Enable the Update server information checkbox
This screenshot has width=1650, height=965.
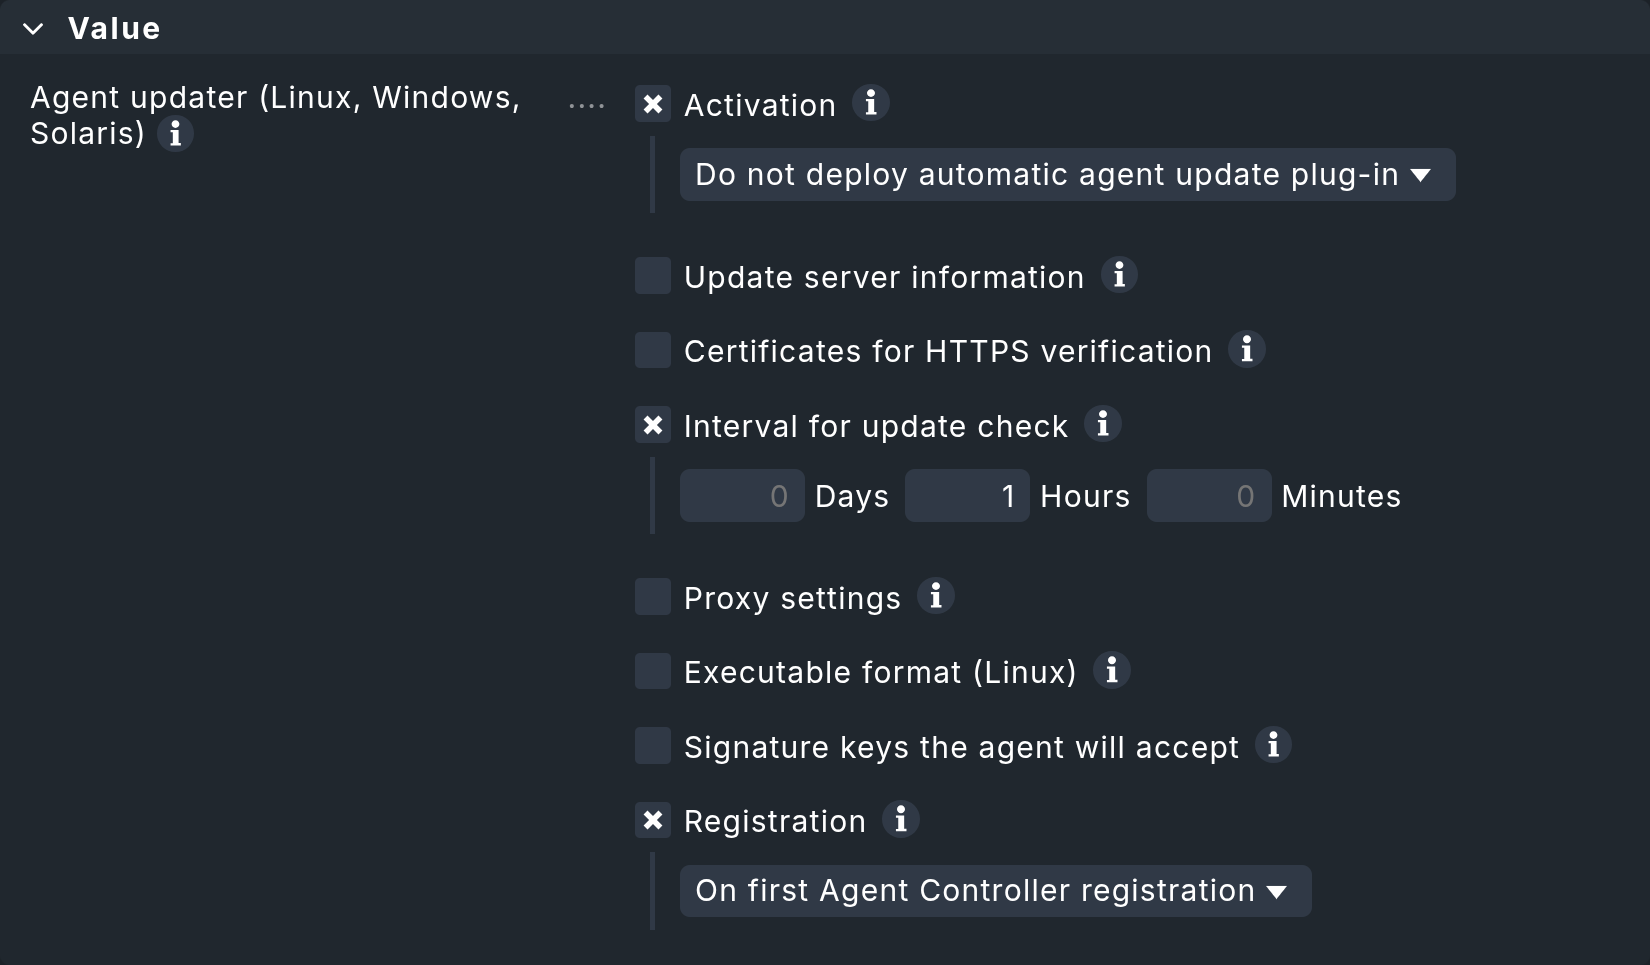click(x=653, y=276)
